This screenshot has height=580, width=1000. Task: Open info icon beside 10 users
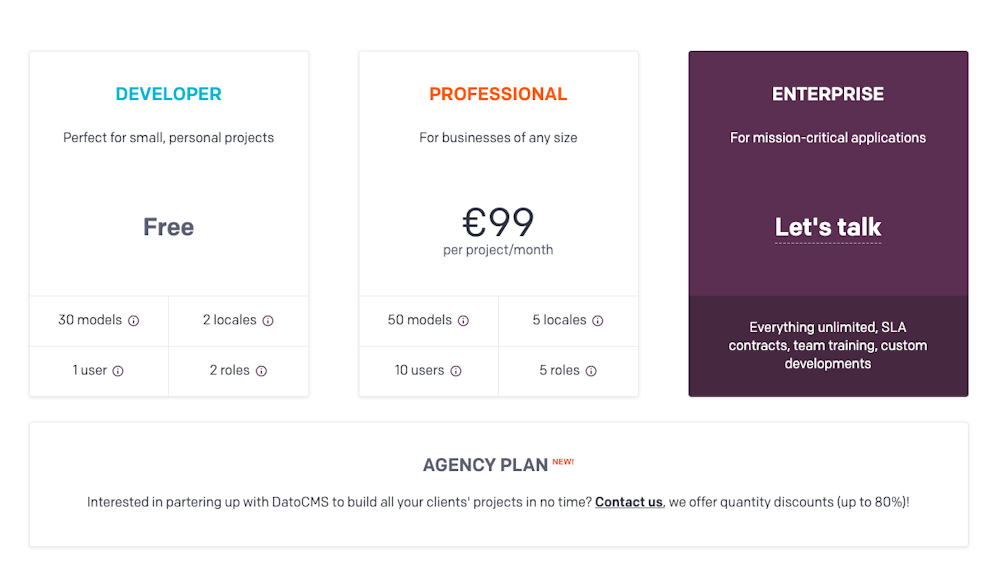tap(456, 371)
